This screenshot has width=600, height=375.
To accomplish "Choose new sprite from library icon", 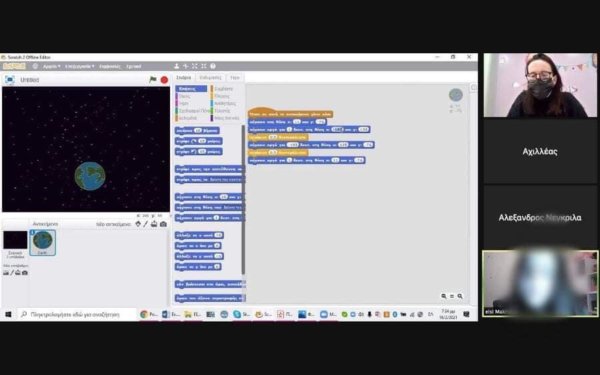I will 138,224.
